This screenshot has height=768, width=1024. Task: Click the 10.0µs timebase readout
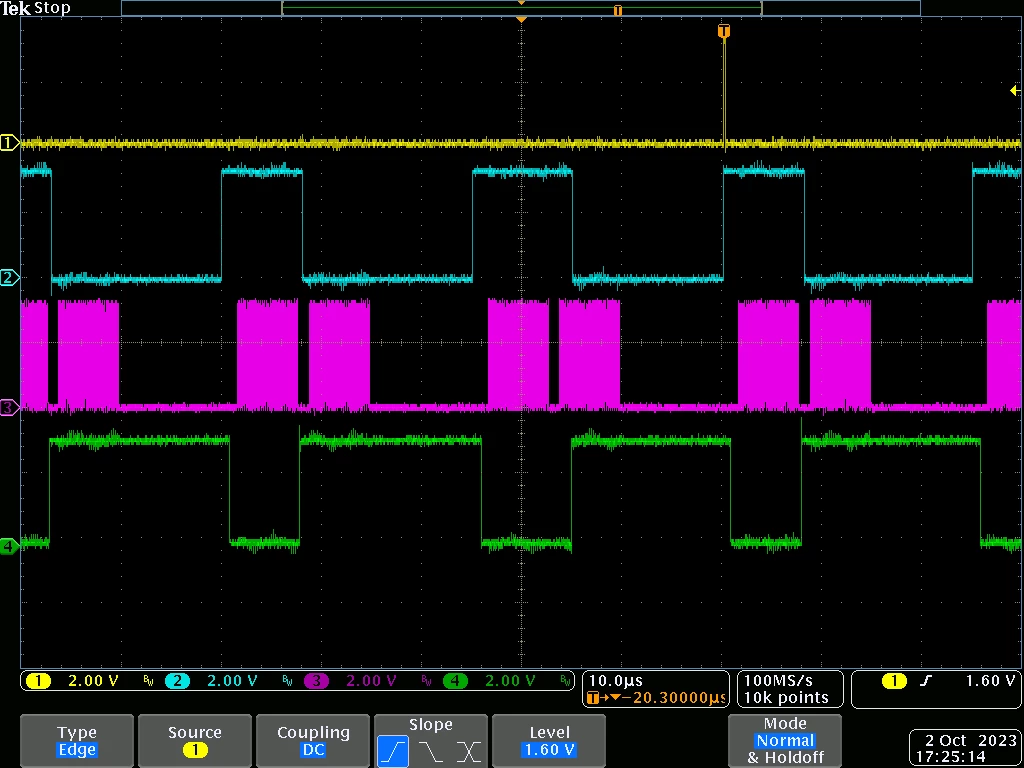click(616, 680)
